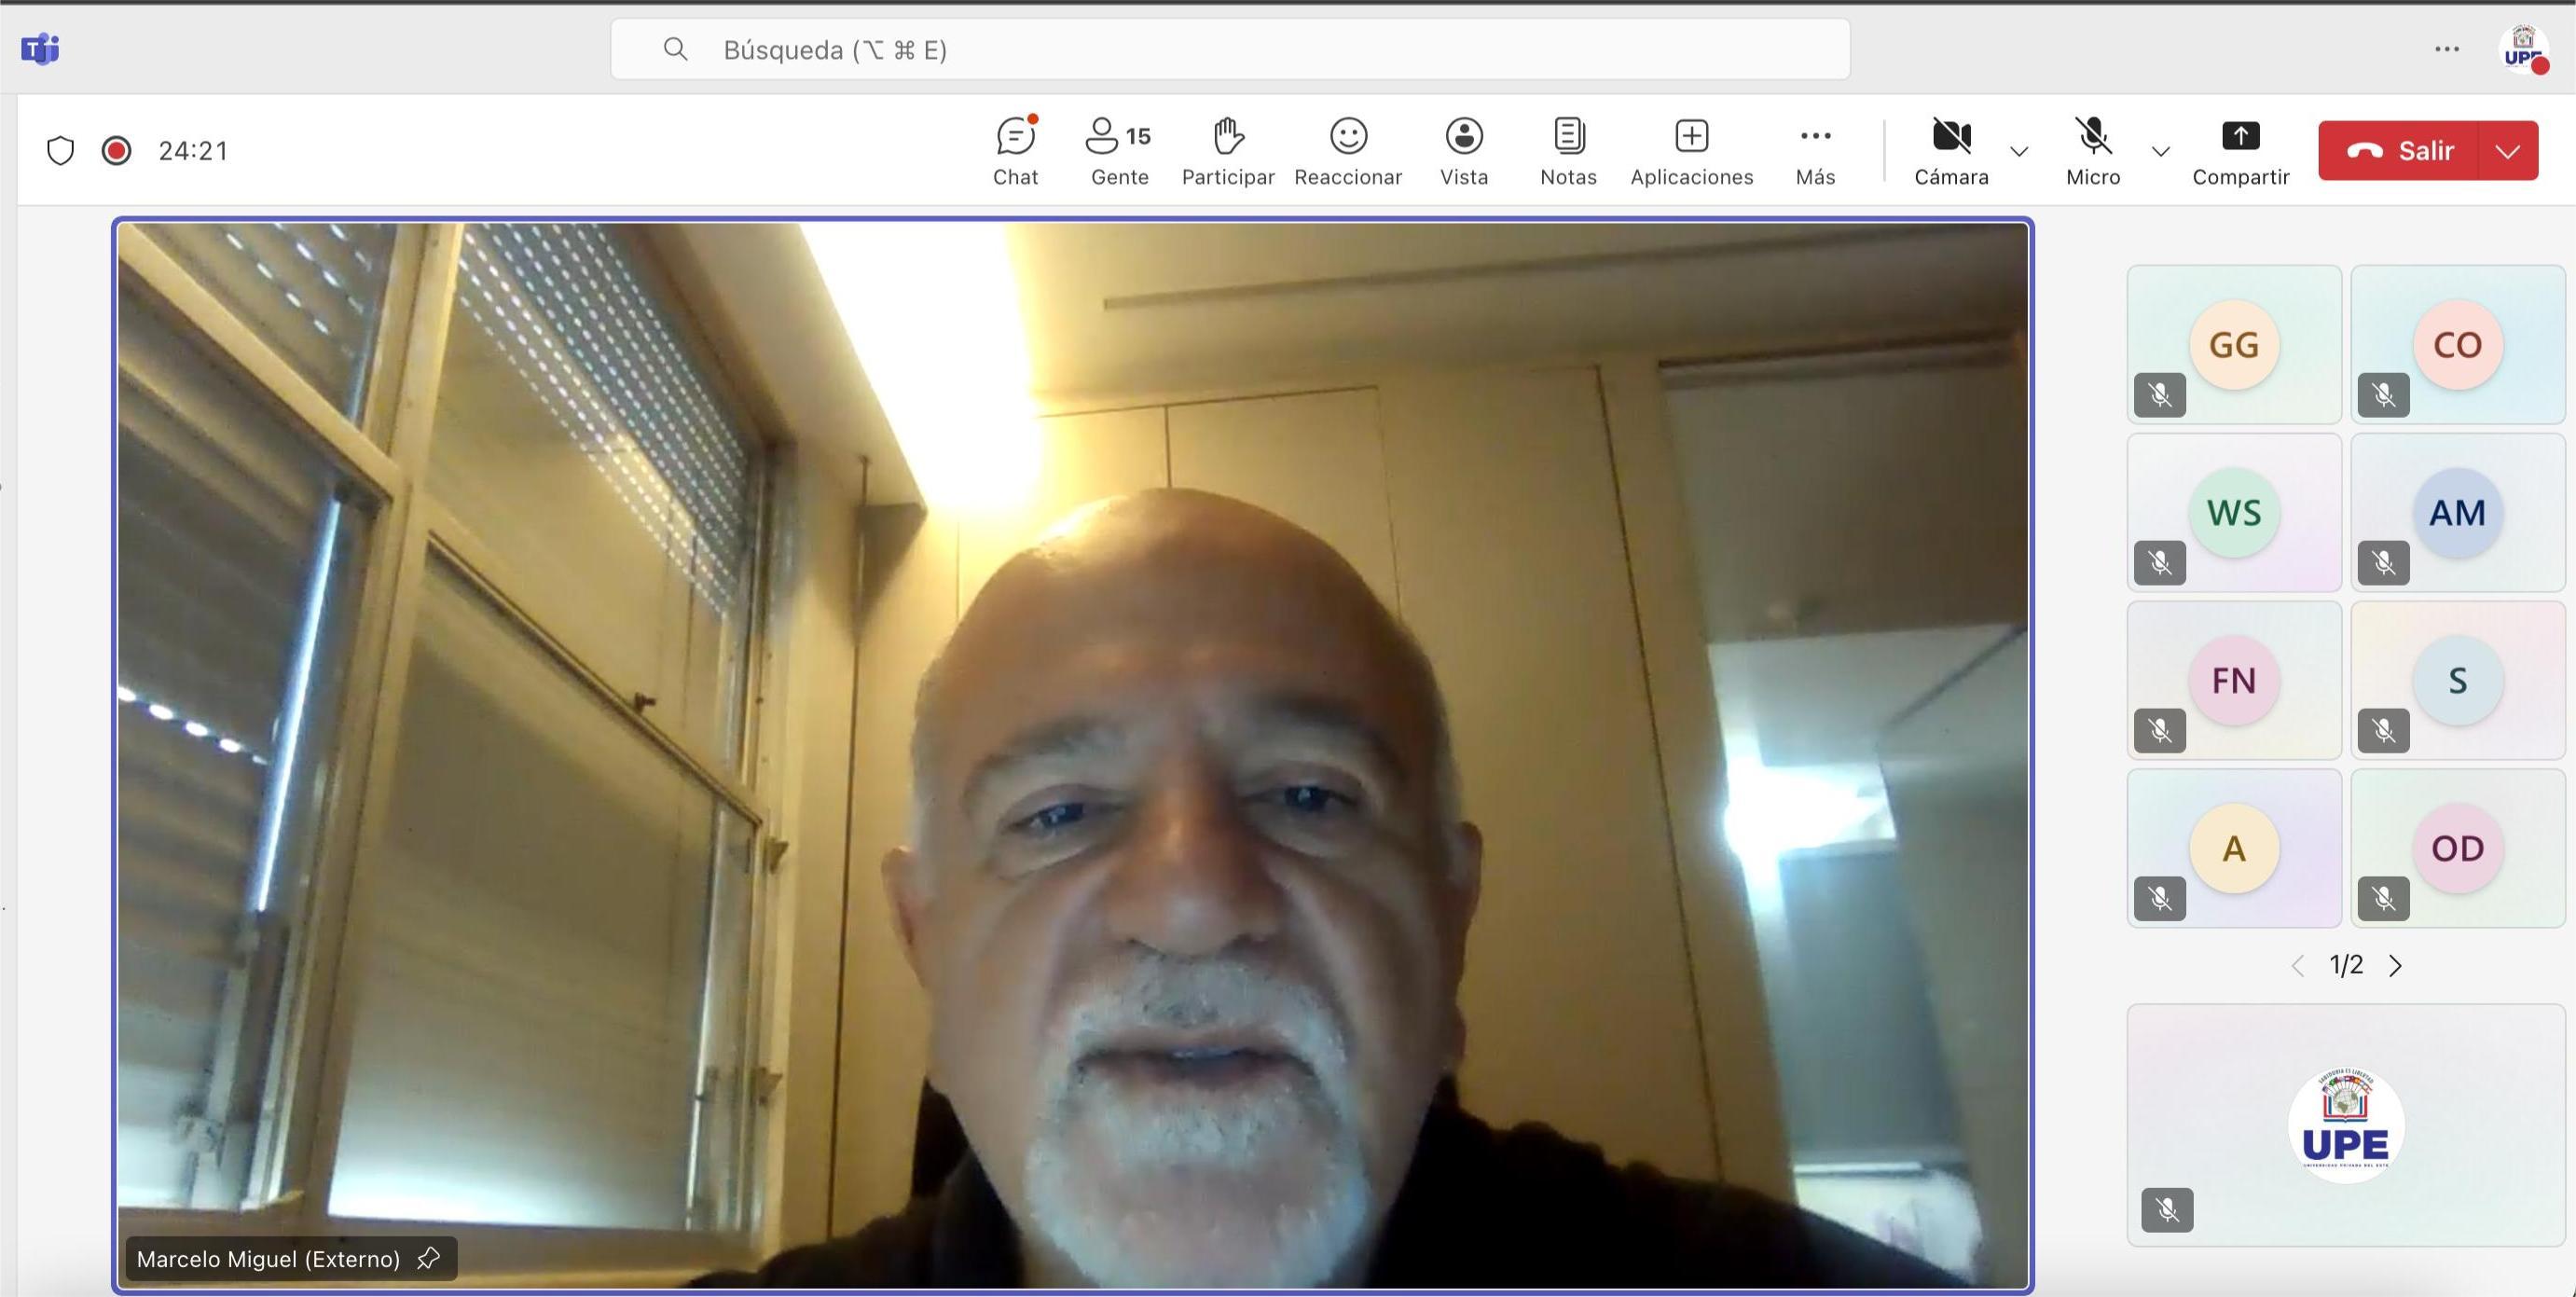This screenshot has width=2576, height=1297.
Task: Change layout with Vista
Action: click(x=1463, y=150)
